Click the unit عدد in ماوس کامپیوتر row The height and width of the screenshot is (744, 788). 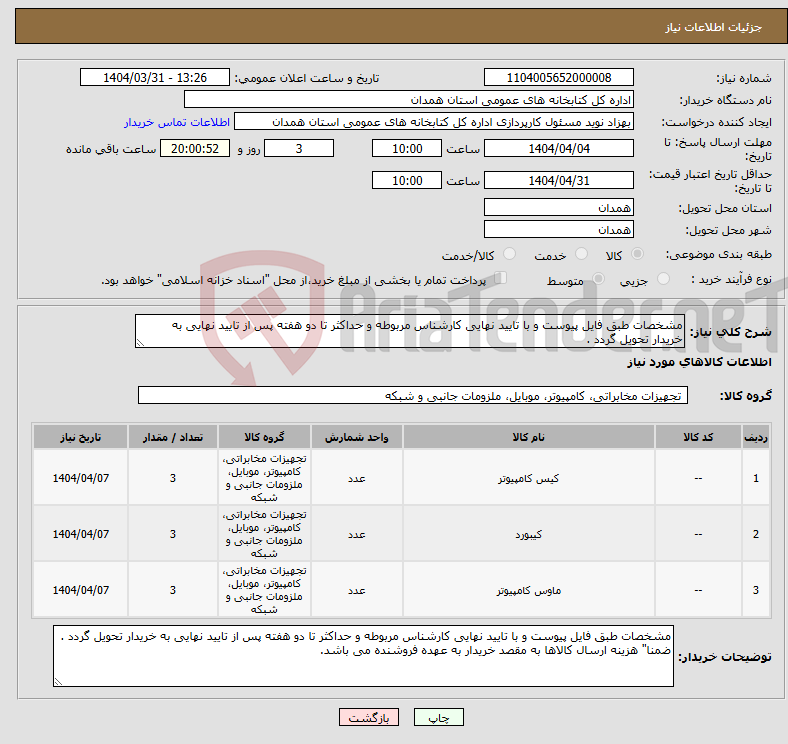point(356,590)
